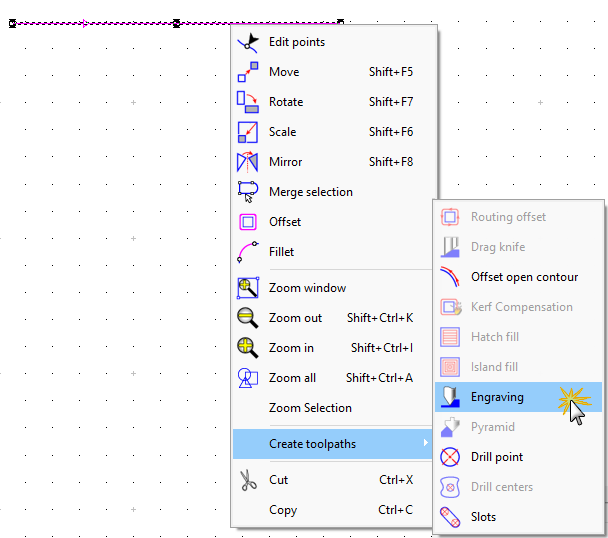
Task: Select the Fillet curve icon
Action: point(247,252)
